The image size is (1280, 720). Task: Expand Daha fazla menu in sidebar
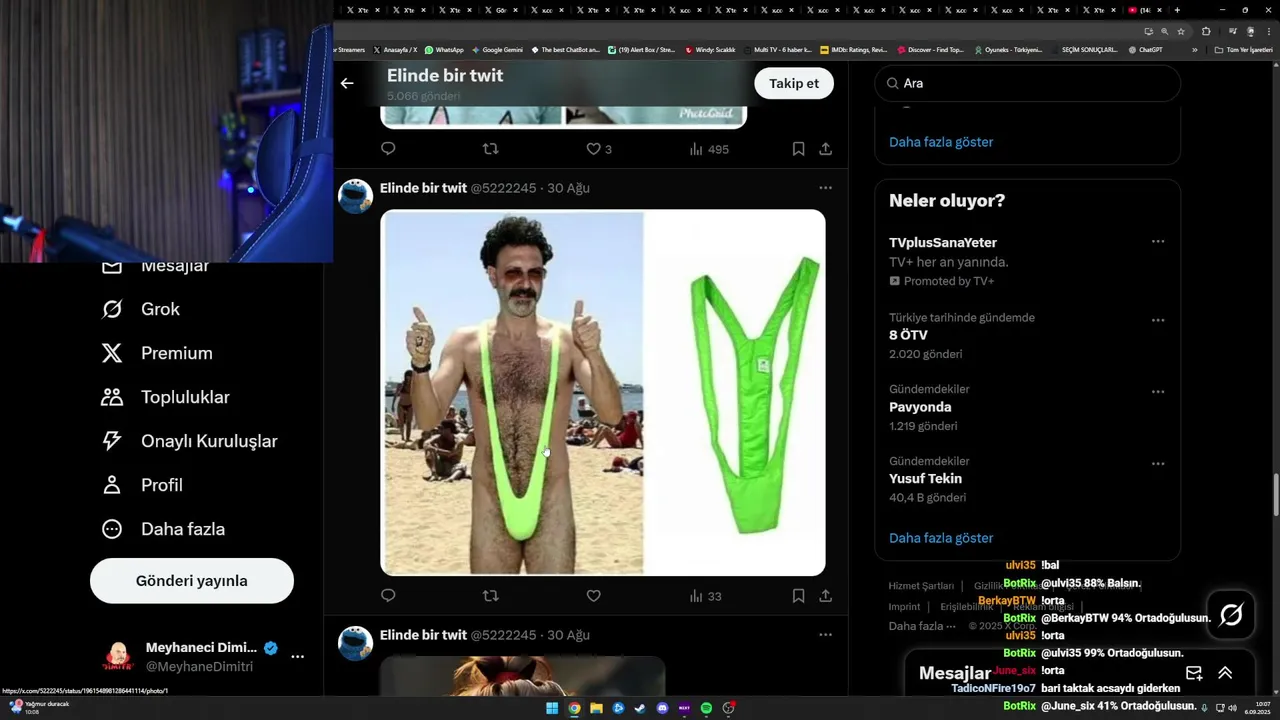(163, 529)
